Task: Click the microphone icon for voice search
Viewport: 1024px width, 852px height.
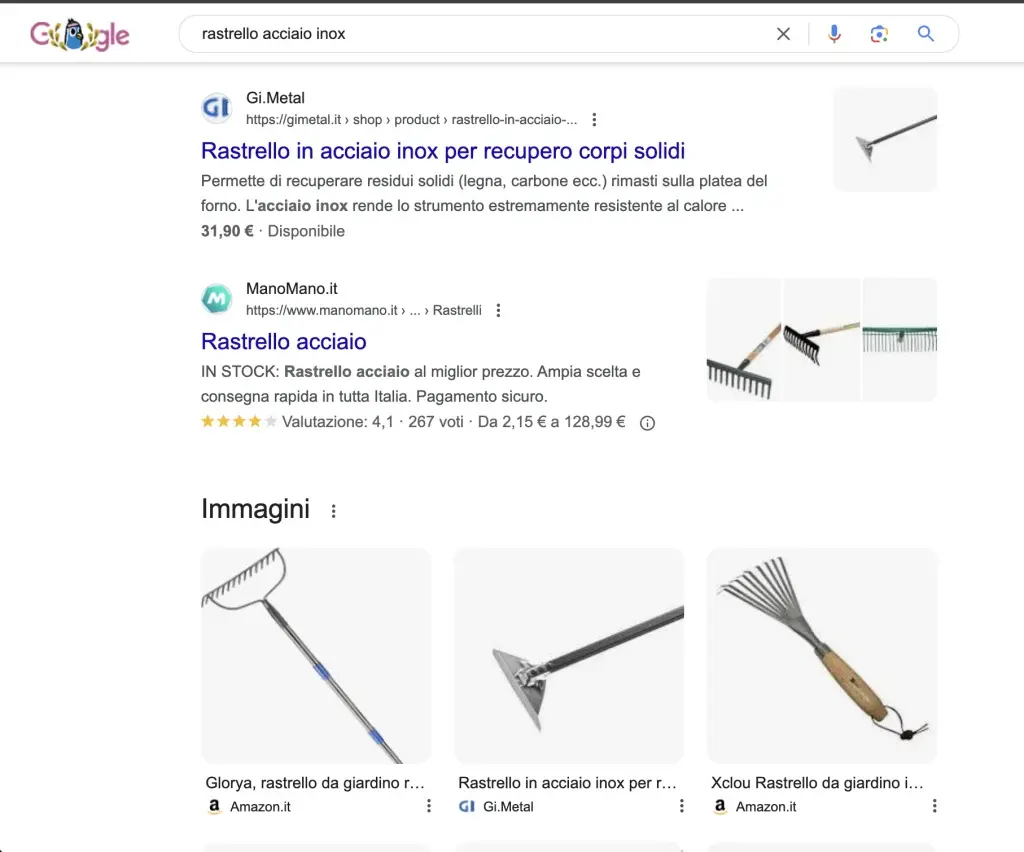Action: pyautogui.click(x=834, y=33)
